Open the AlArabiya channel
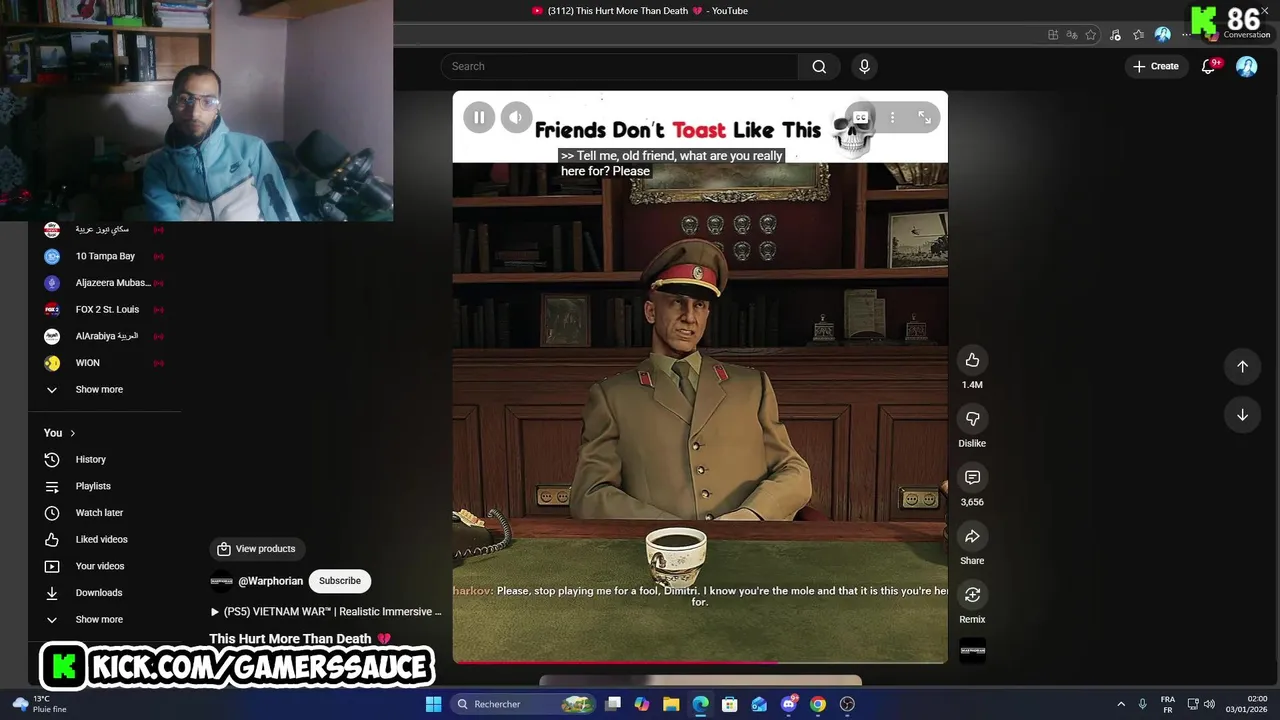The width and height of the screenshot is (1280, 720). [105, 336]
